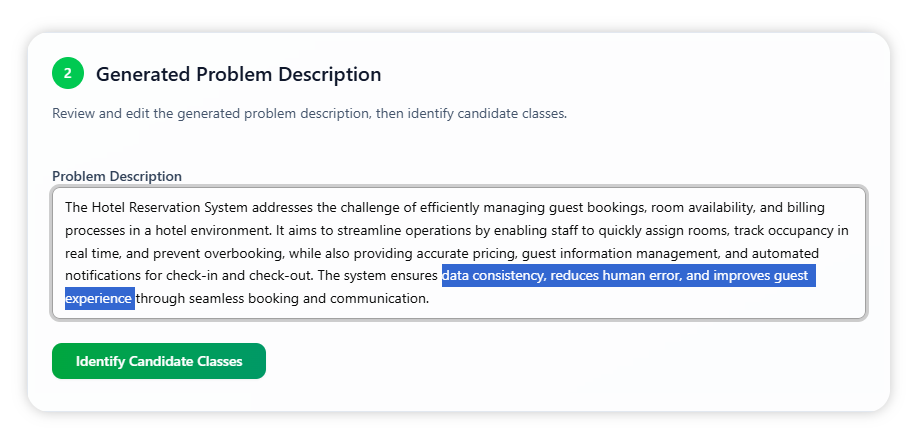Click the Problem Description field label

[x=117, y=177]
